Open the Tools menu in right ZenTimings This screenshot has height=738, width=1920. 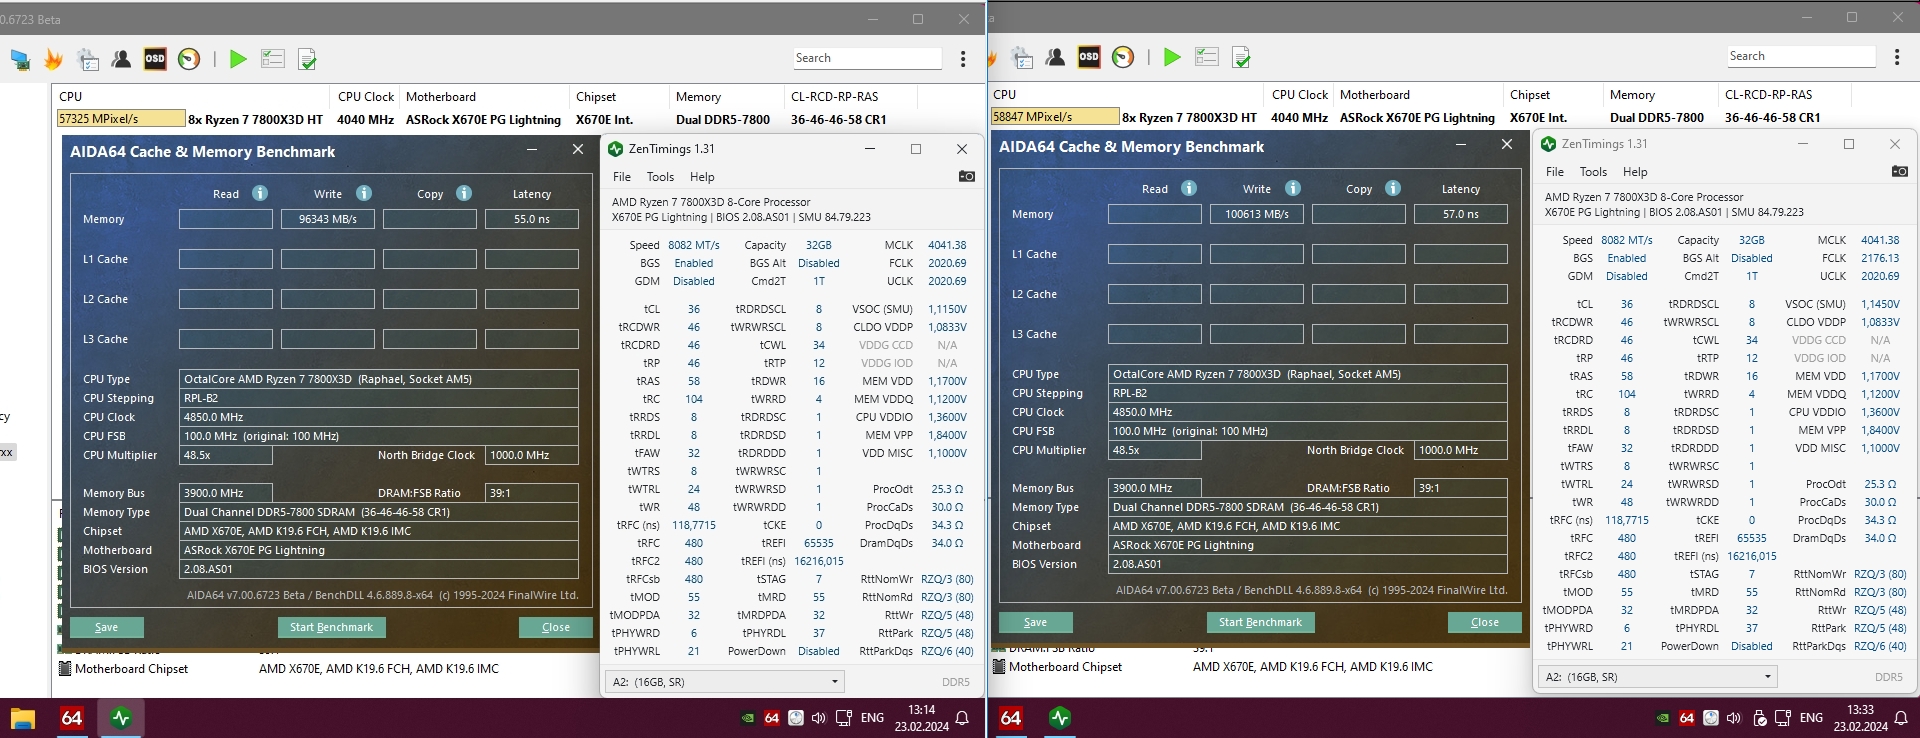1593,172
